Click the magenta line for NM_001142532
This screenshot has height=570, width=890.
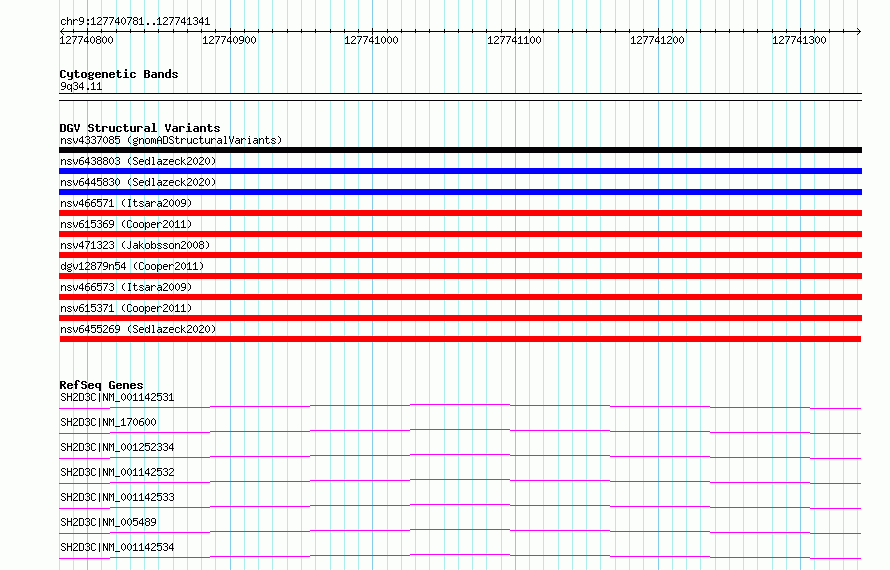pos(460,481)
